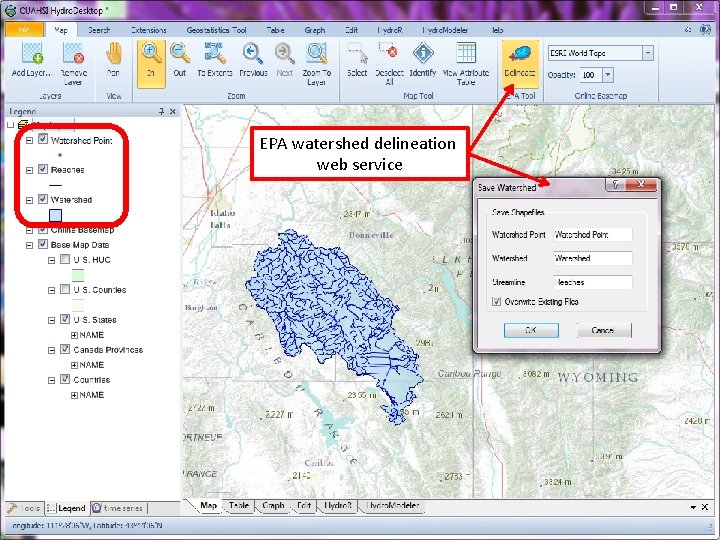Toggle Reaches layer visibility
Viewport: 720px width, 540px height.
pyautogui.click(x=43, y=169)
